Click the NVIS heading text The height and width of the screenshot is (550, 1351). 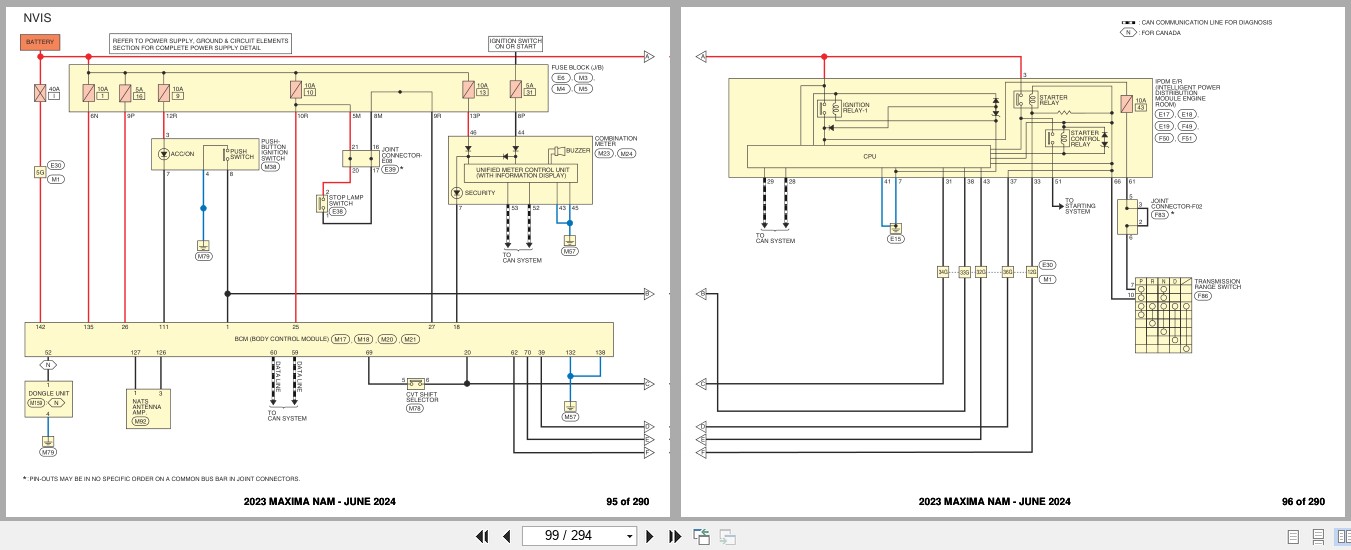pos(37,18)
